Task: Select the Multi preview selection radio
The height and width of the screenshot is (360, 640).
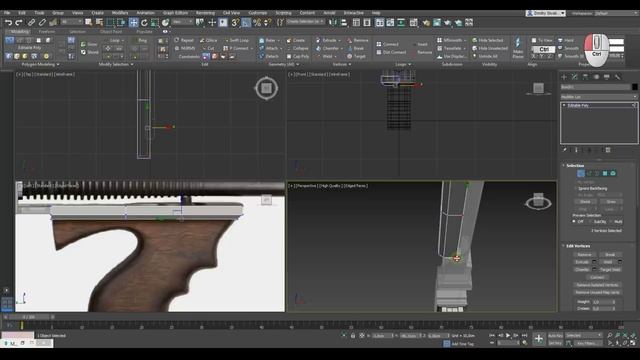Action: (x=611, y=222)
